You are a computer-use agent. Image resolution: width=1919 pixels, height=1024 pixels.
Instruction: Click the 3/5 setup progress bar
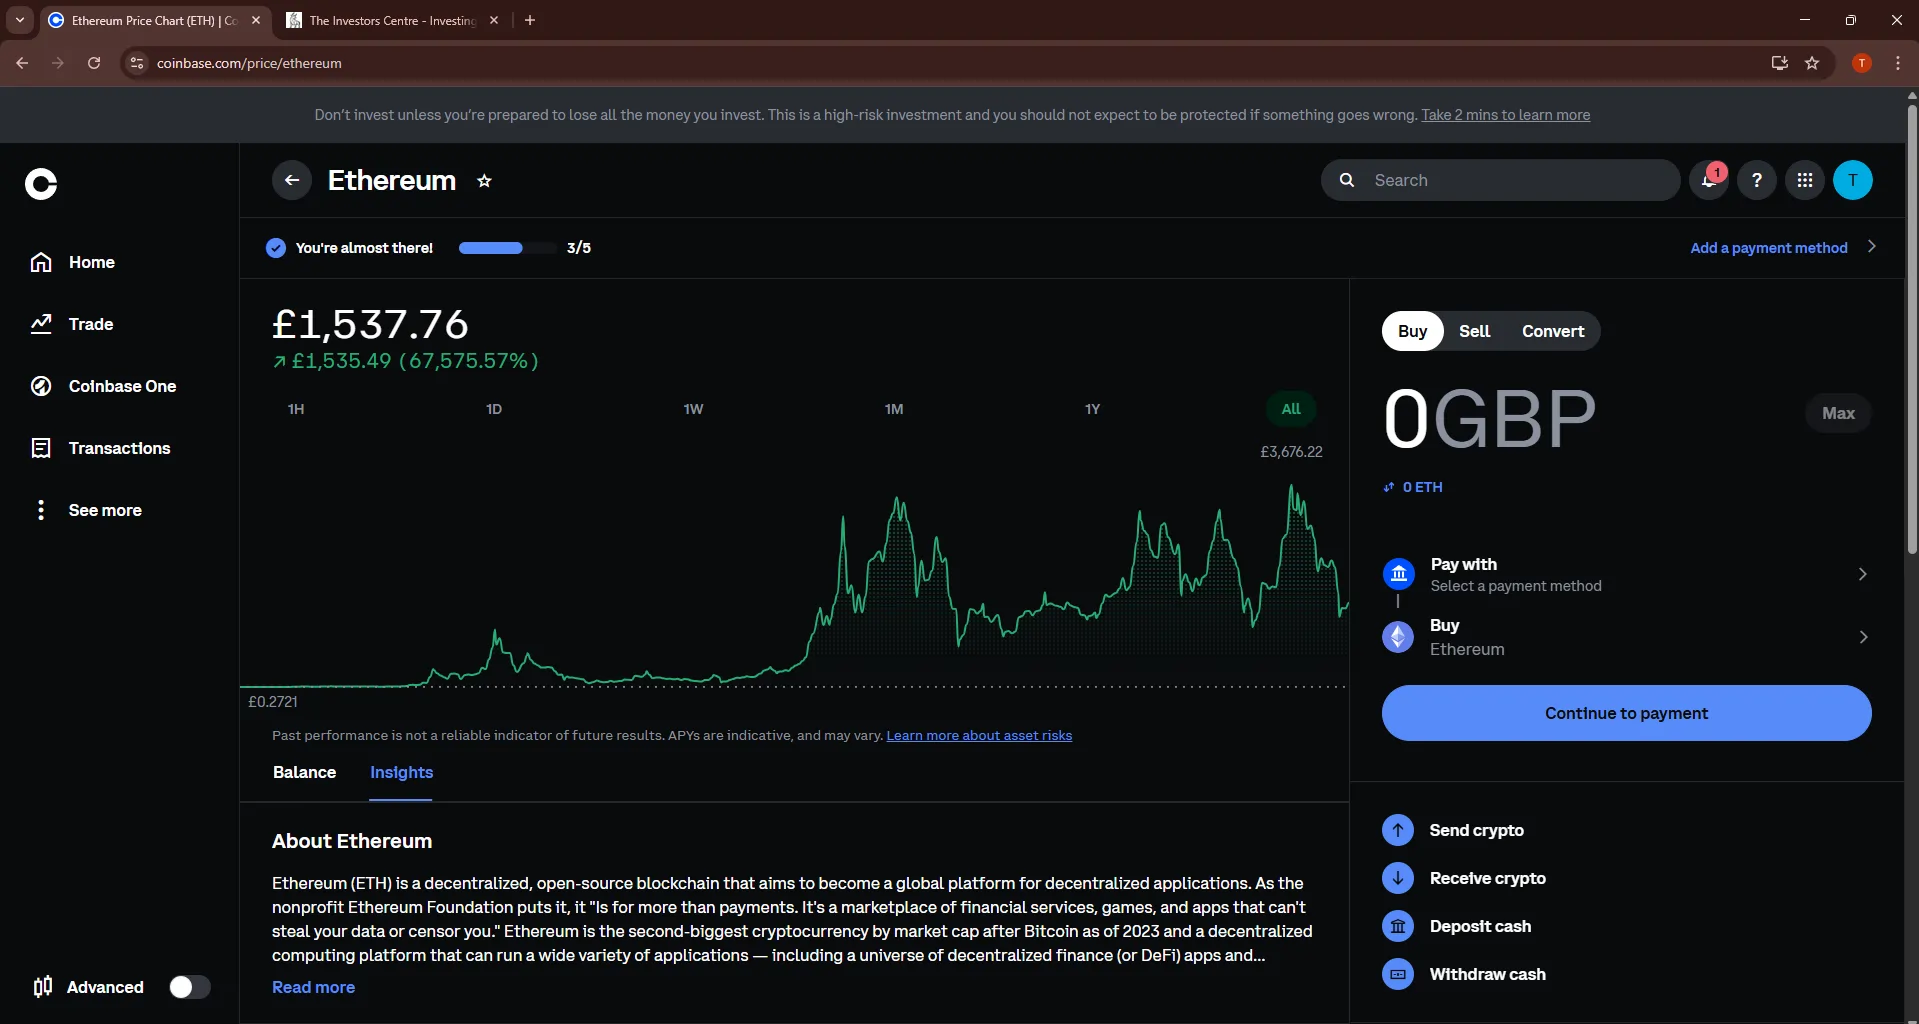point(507,248)
